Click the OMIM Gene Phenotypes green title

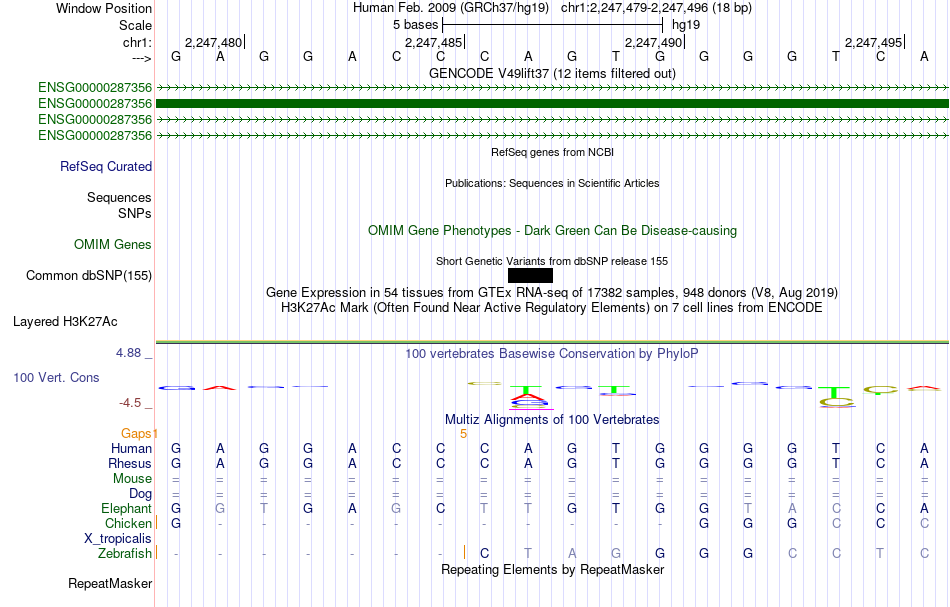pos(552,231)
